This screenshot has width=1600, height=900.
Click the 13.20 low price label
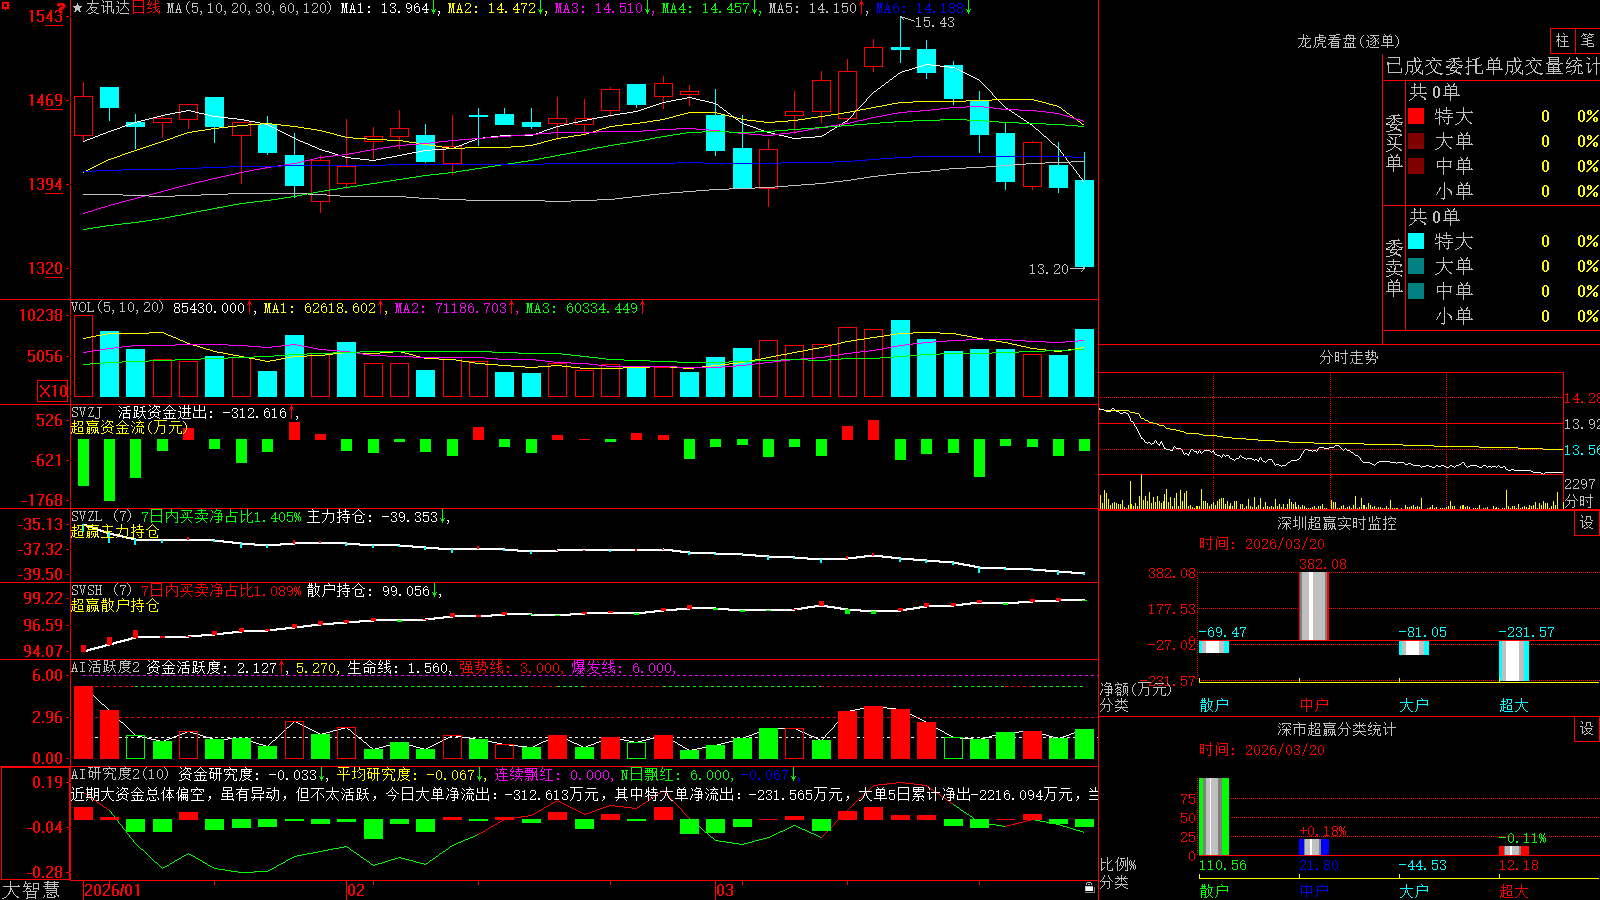1048,269
